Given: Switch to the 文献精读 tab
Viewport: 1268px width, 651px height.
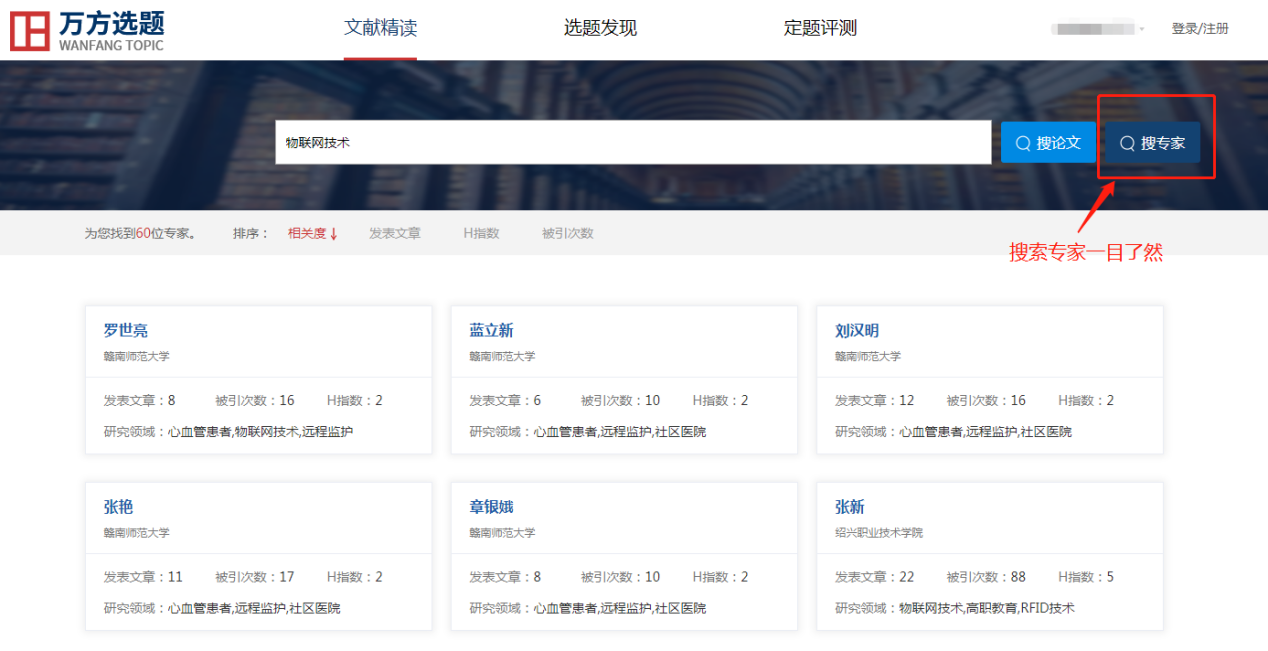Looking at the screenshot, I should pyautogui.click(x=380, y=28).
